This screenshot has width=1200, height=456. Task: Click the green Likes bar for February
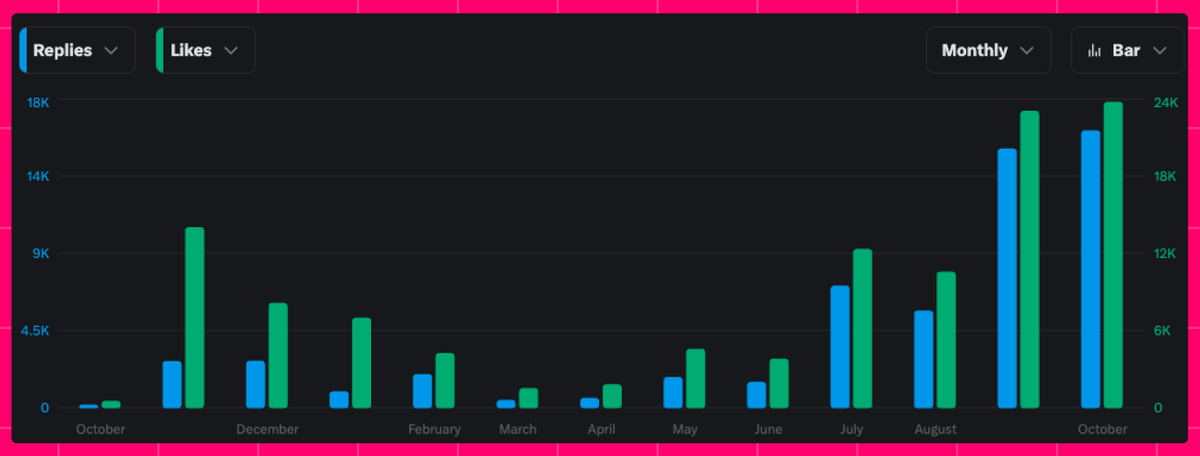click(445, 380)
